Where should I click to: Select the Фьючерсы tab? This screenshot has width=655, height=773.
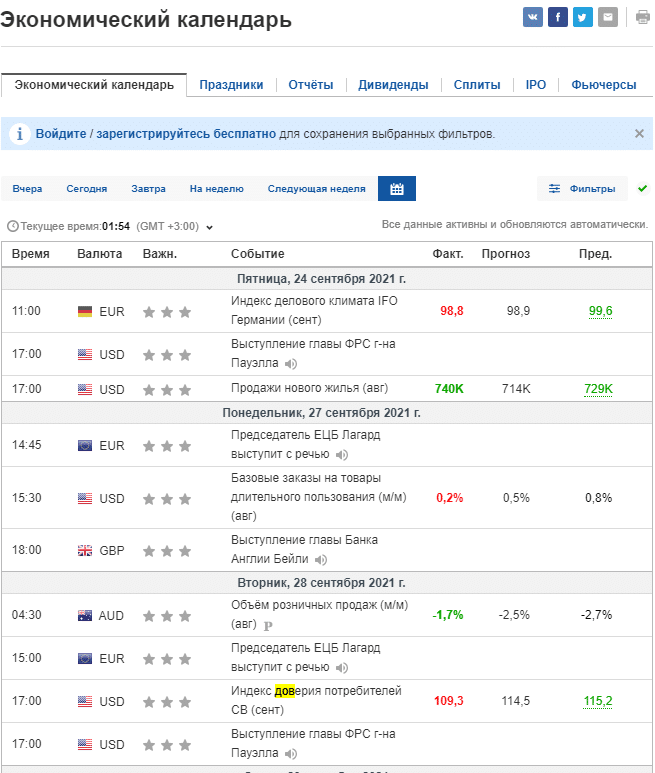click(x=603, y=85)
